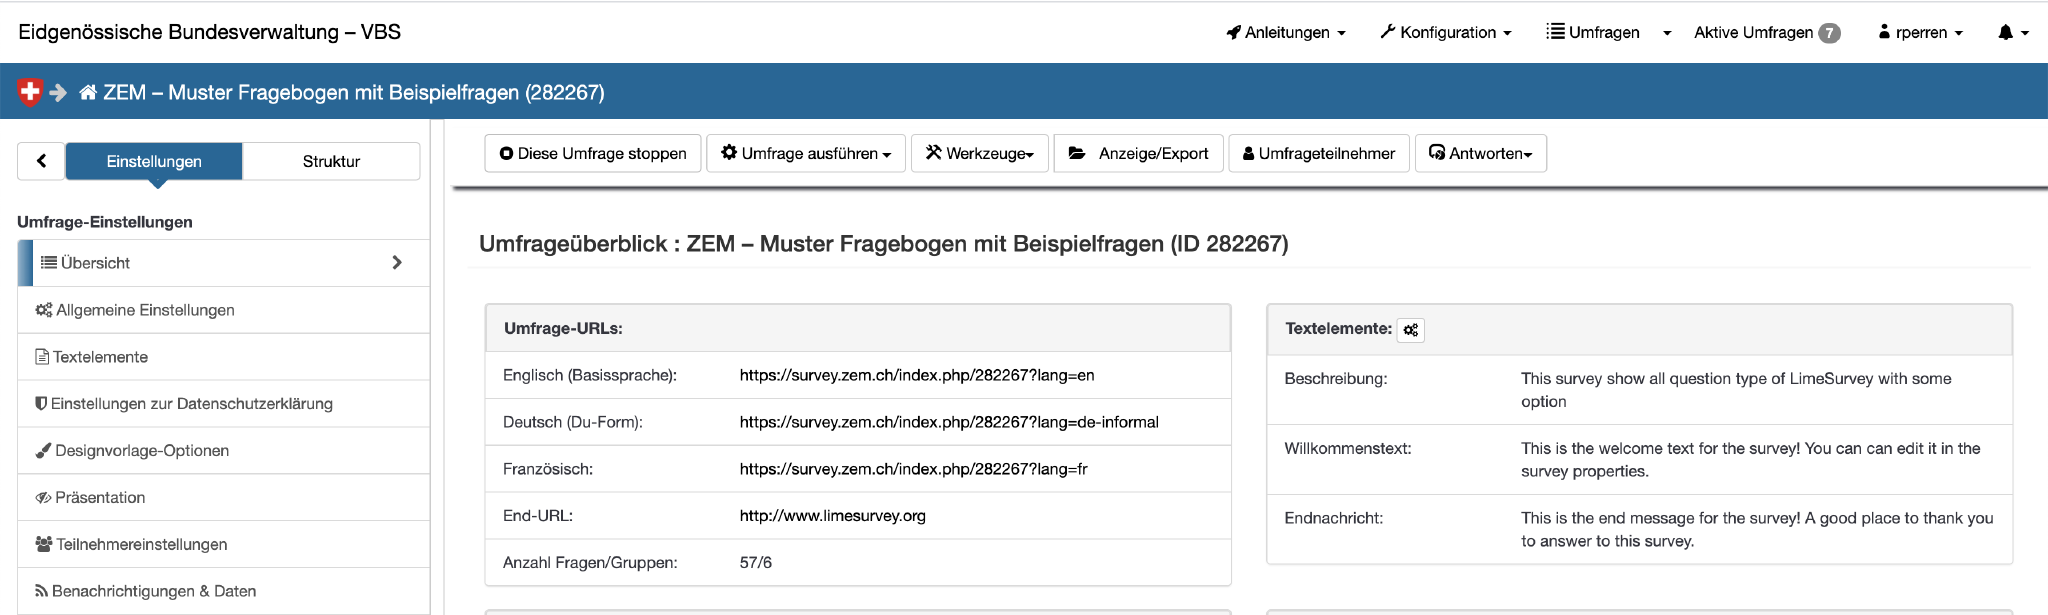This screenshot has width=2048, height=615.
Task: Click the ZEM survey title in breadcrumb
Action: pyautogui.click(x=354, y=93)
